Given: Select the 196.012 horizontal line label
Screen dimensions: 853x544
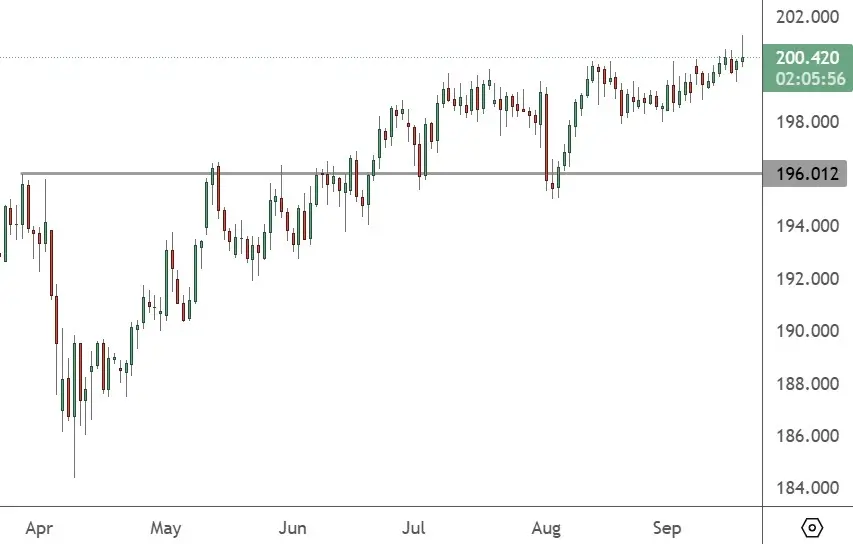Looking at the screenshot, I should pos(808,174).
